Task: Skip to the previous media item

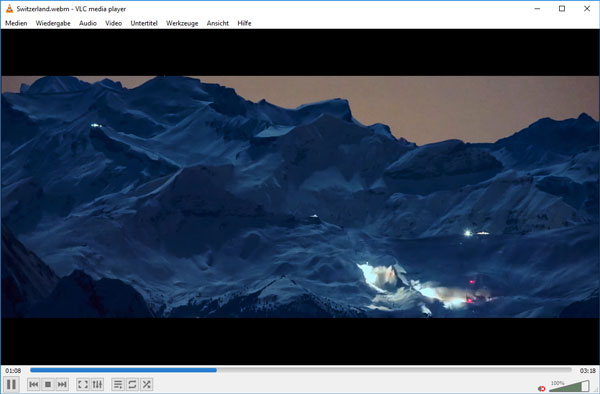Action: [34, 384]
